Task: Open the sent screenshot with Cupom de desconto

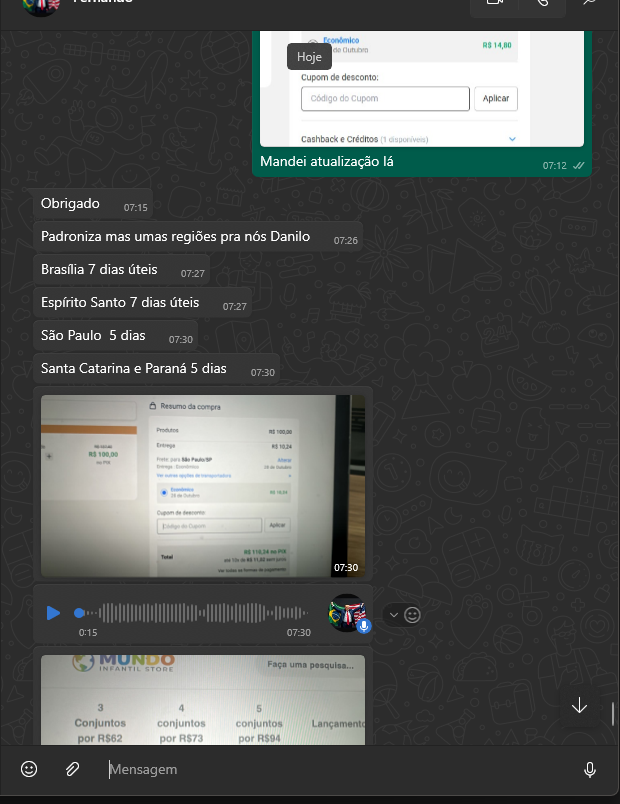Action: coord(422,88)
